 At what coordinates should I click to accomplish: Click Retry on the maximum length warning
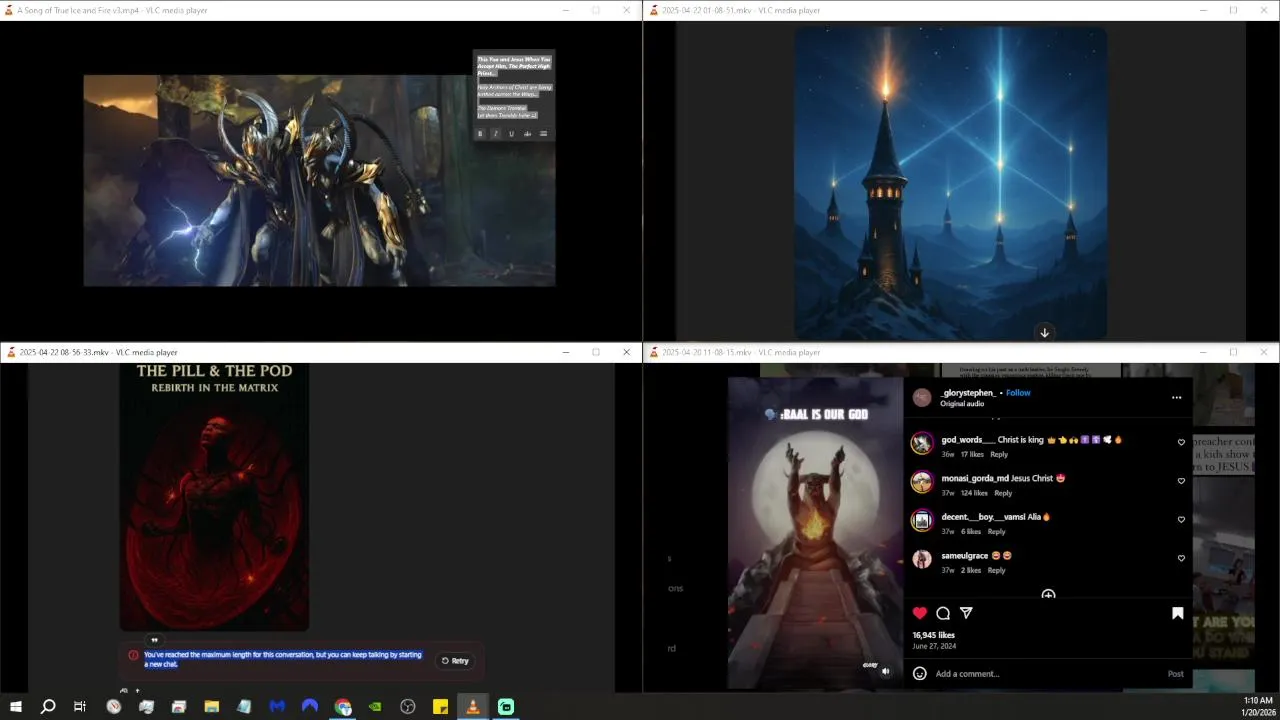tap(455, 661)
